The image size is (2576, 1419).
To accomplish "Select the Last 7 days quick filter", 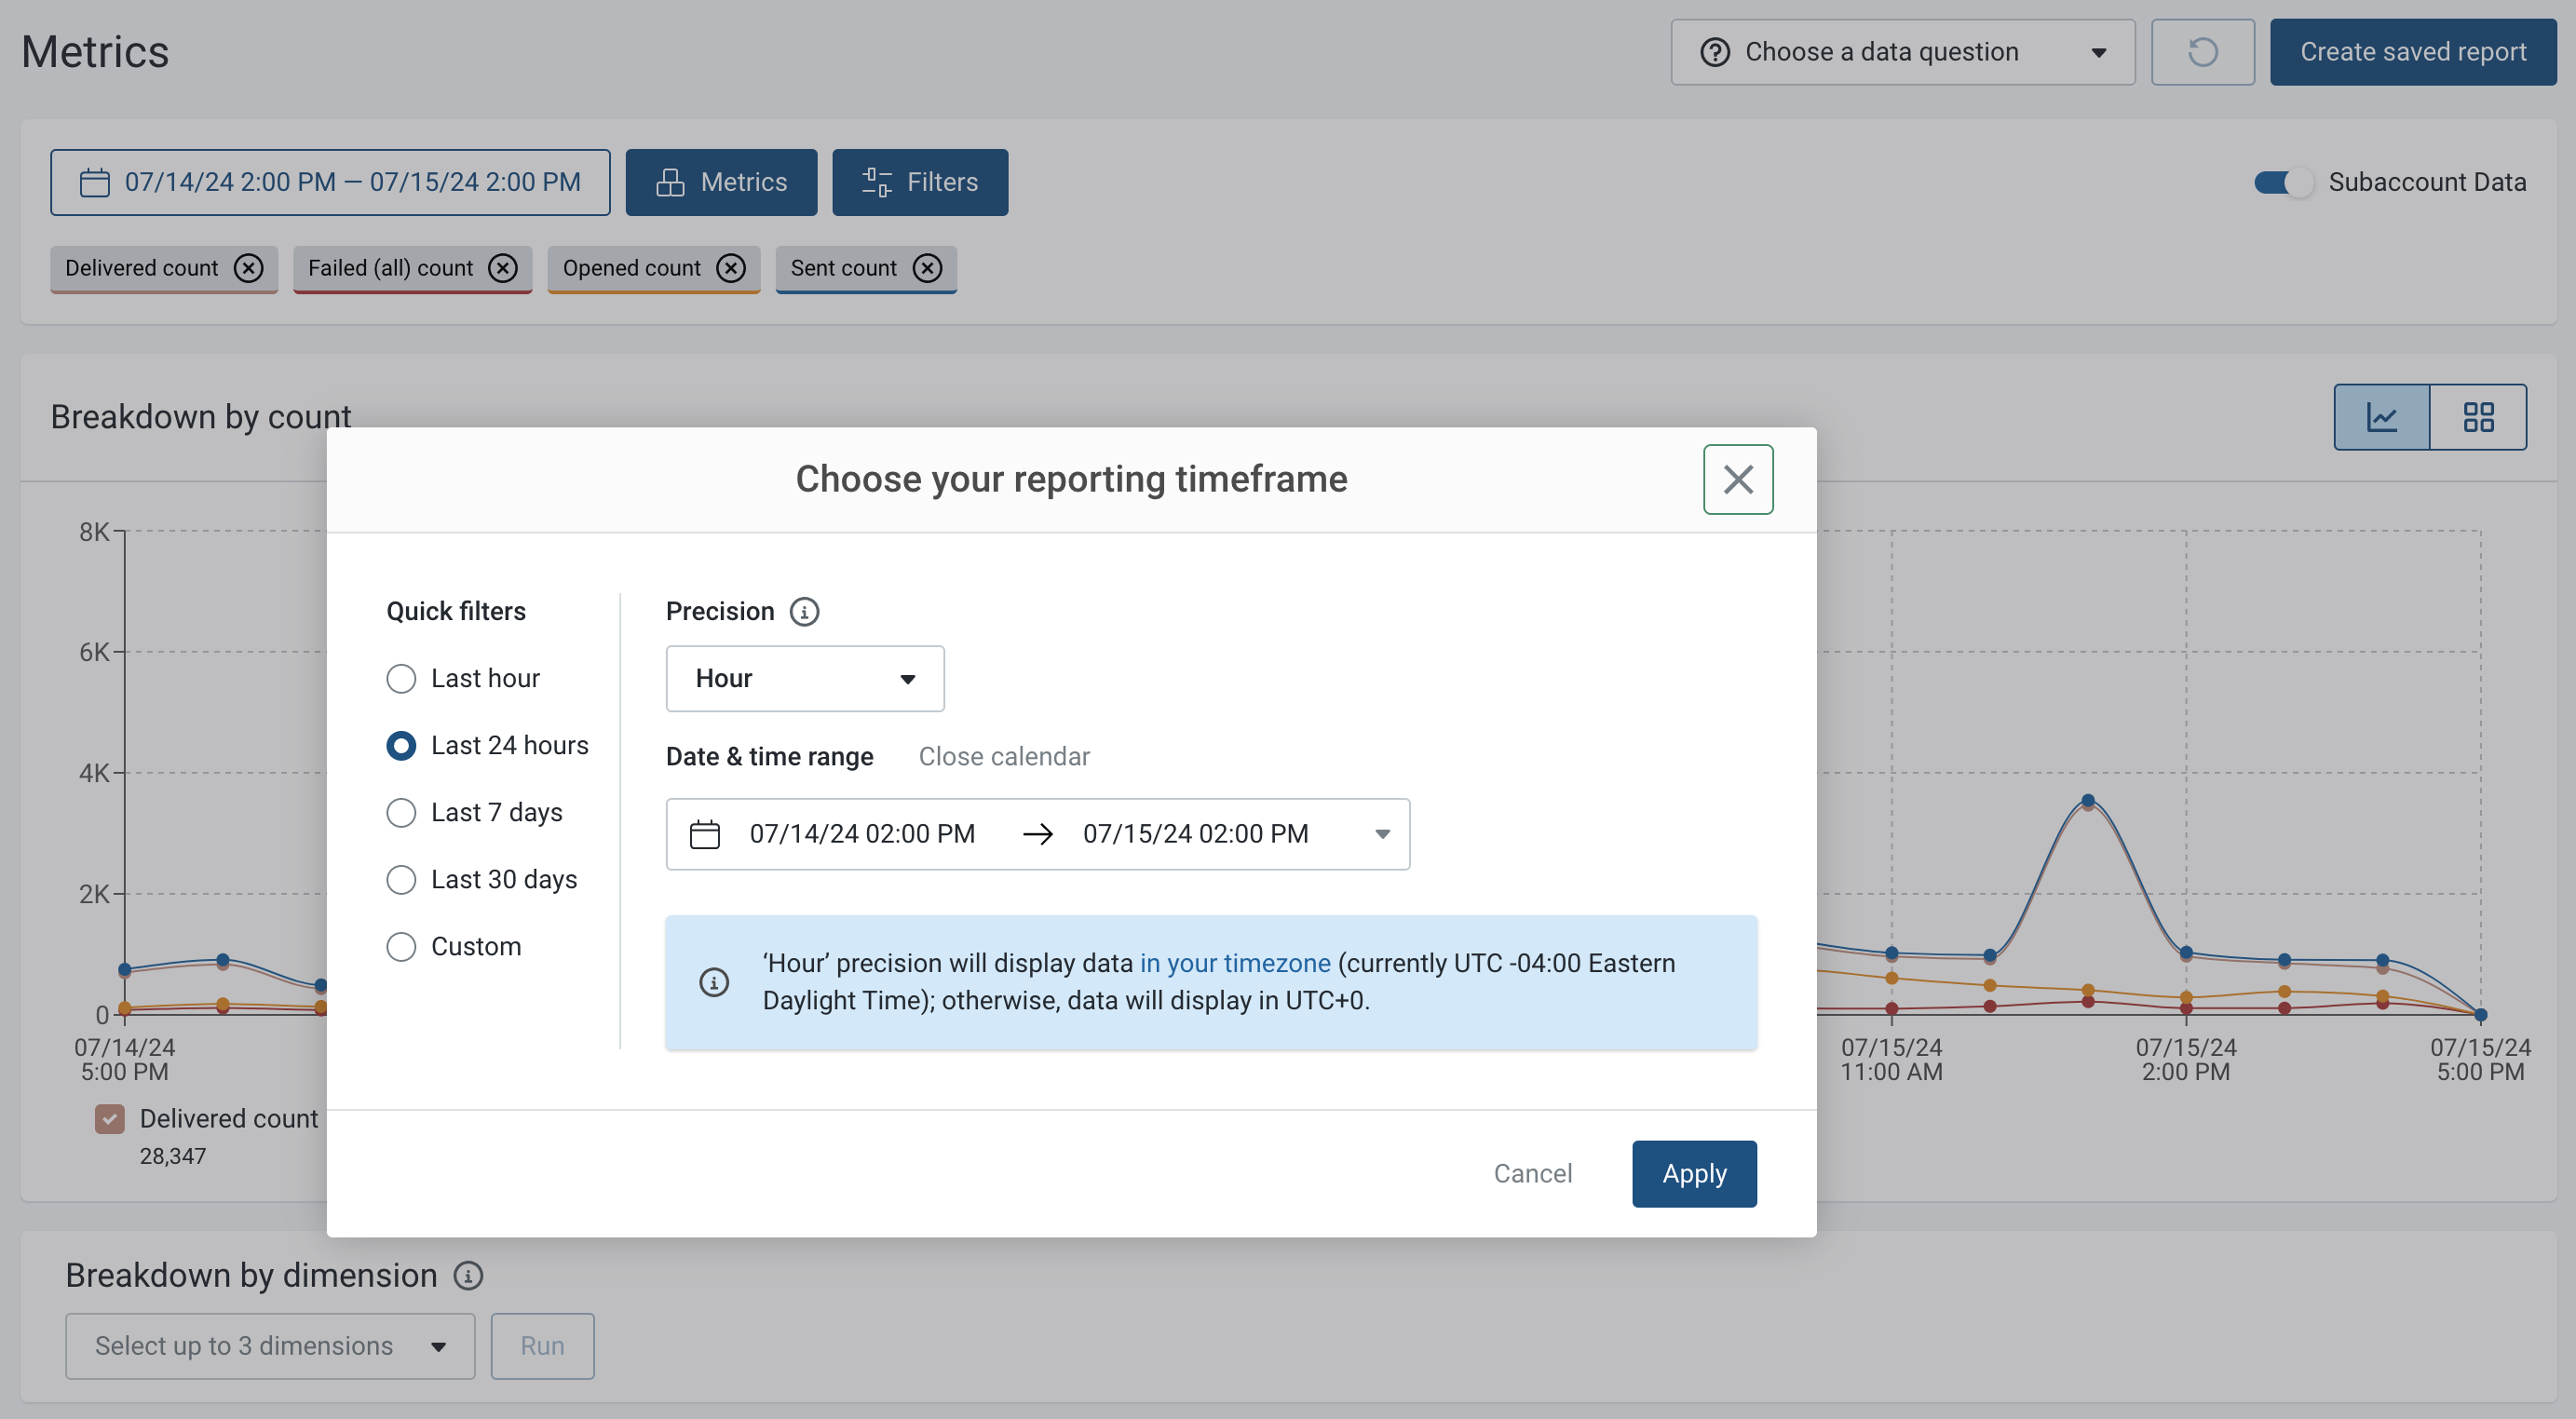I will 401,812.
